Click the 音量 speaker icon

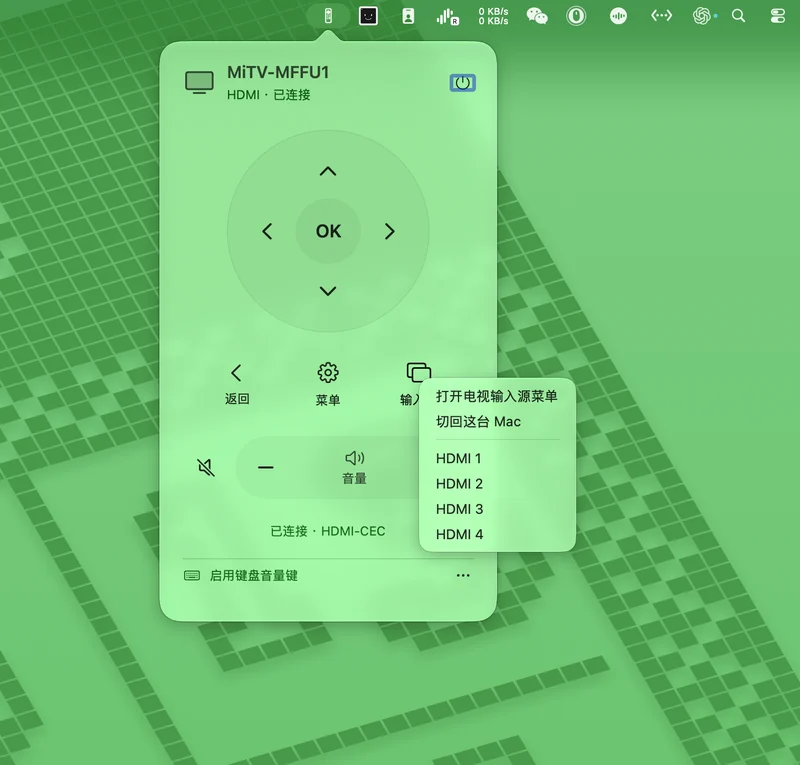tap(355, 458)
